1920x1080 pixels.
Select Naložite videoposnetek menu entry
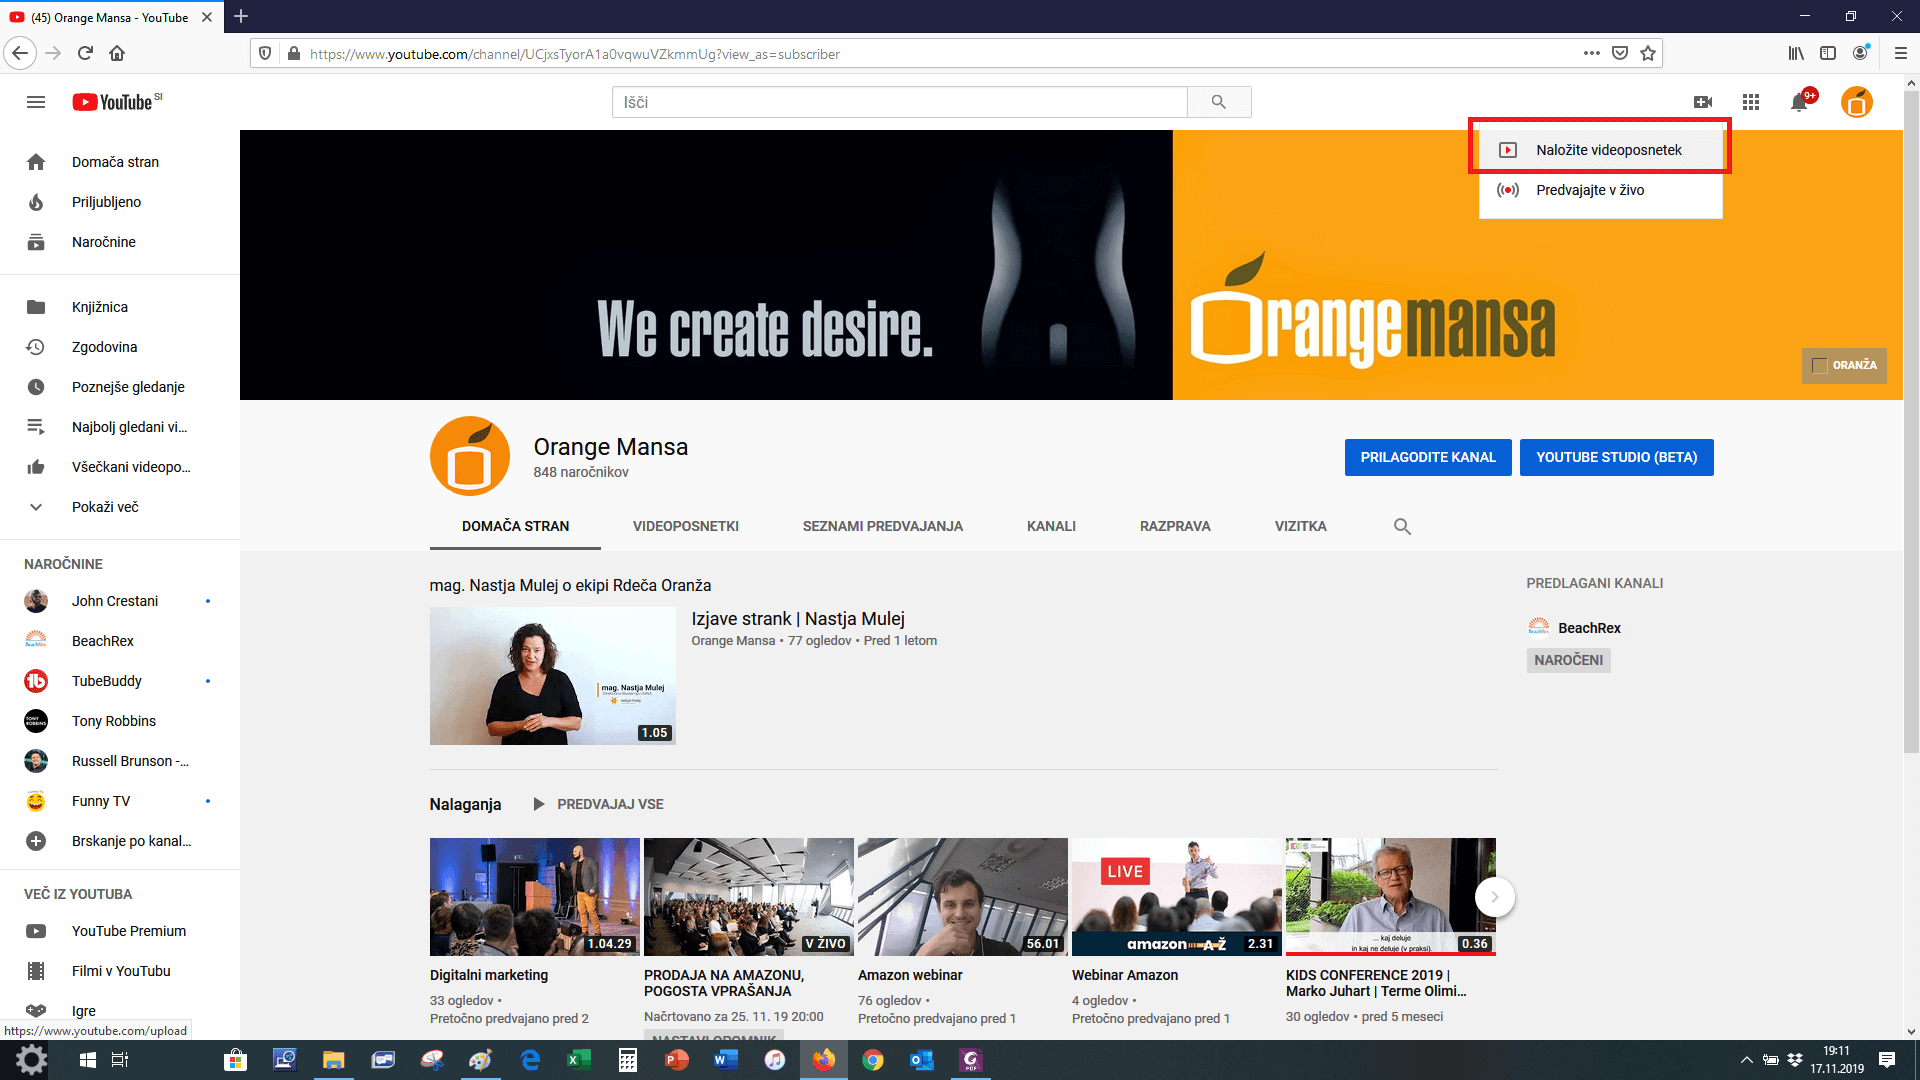tap(1608, 150)
